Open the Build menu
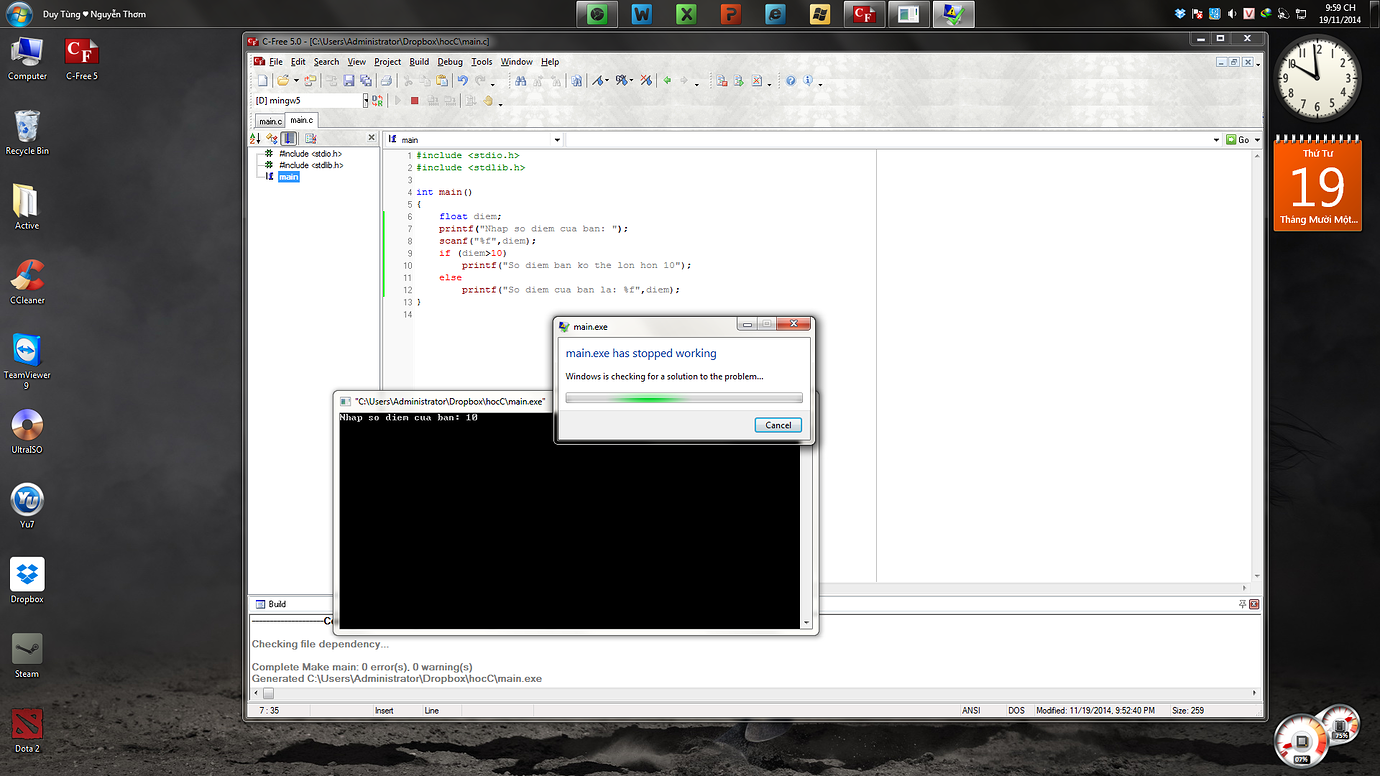The width and height of the screenshot is (1380, 776). point(419,62)
